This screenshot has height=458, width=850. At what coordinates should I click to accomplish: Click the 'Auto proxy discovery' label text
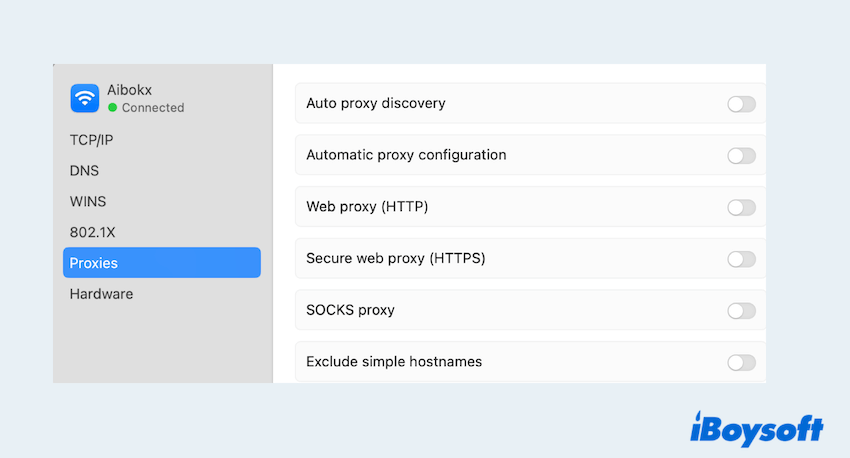(x=375, y=103)
